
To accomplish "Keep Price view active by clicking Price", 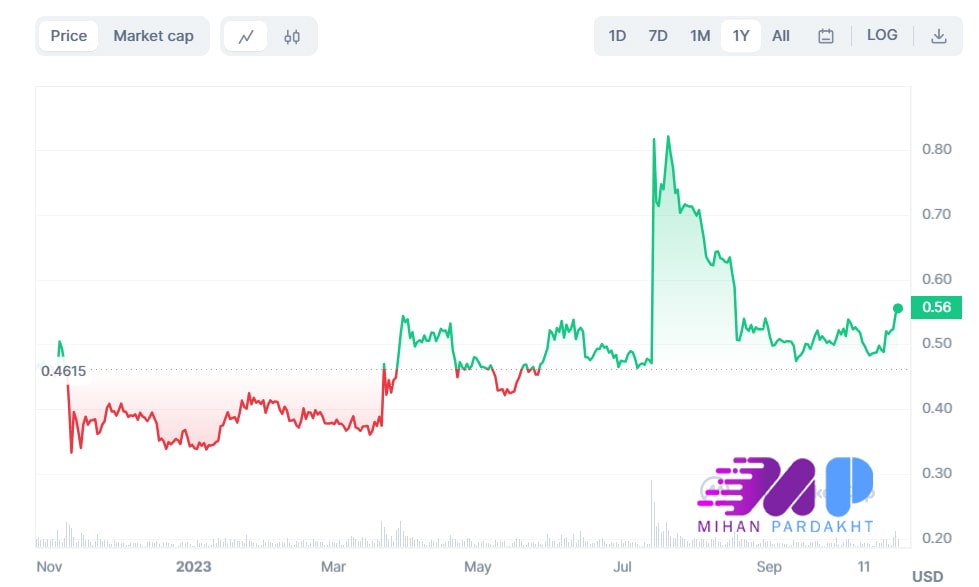I will [67, 34].
